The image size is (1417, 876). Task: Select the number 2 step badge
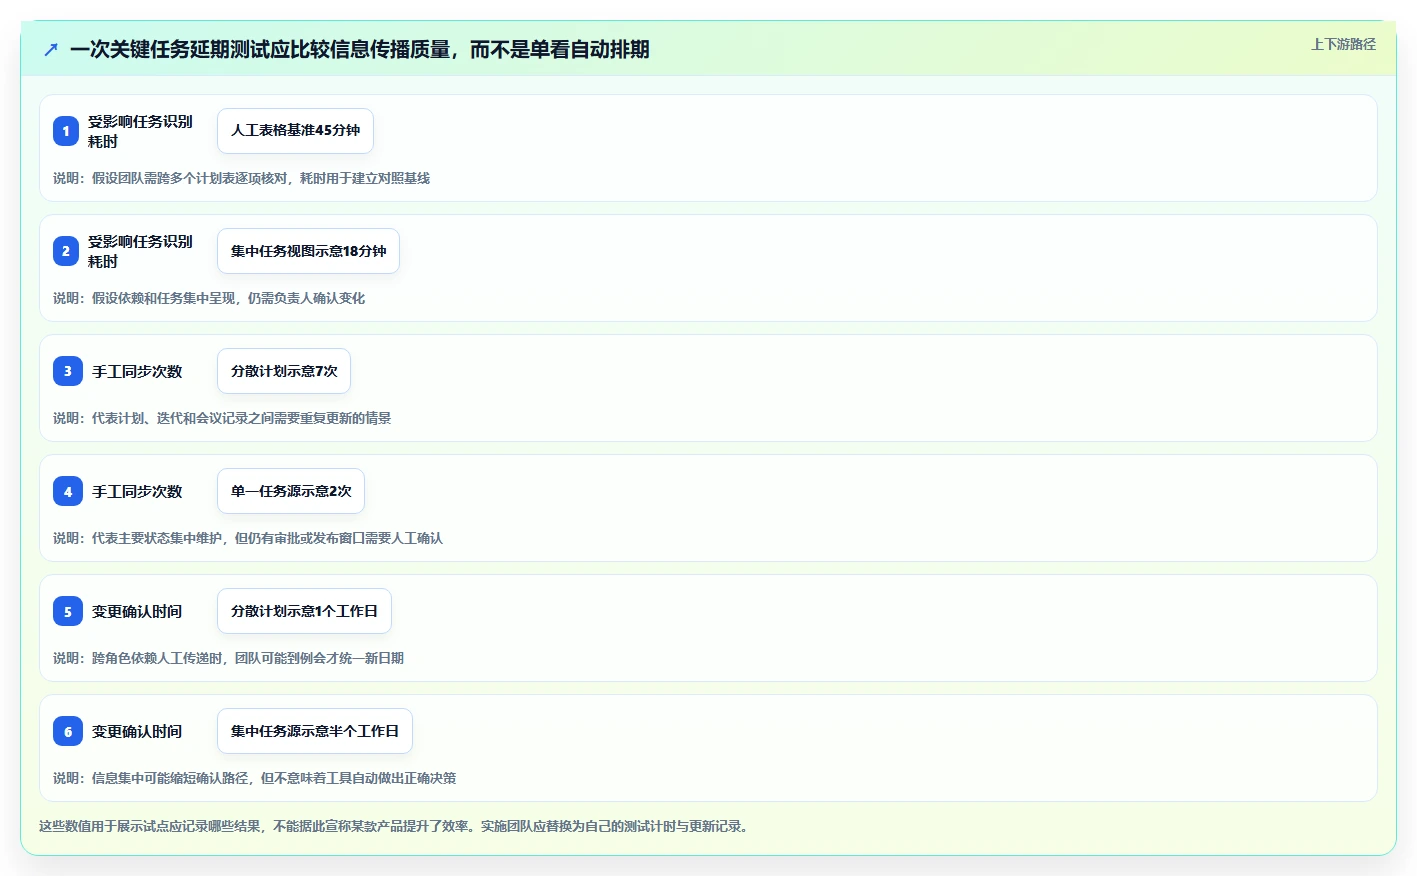(x=66, y=251)
